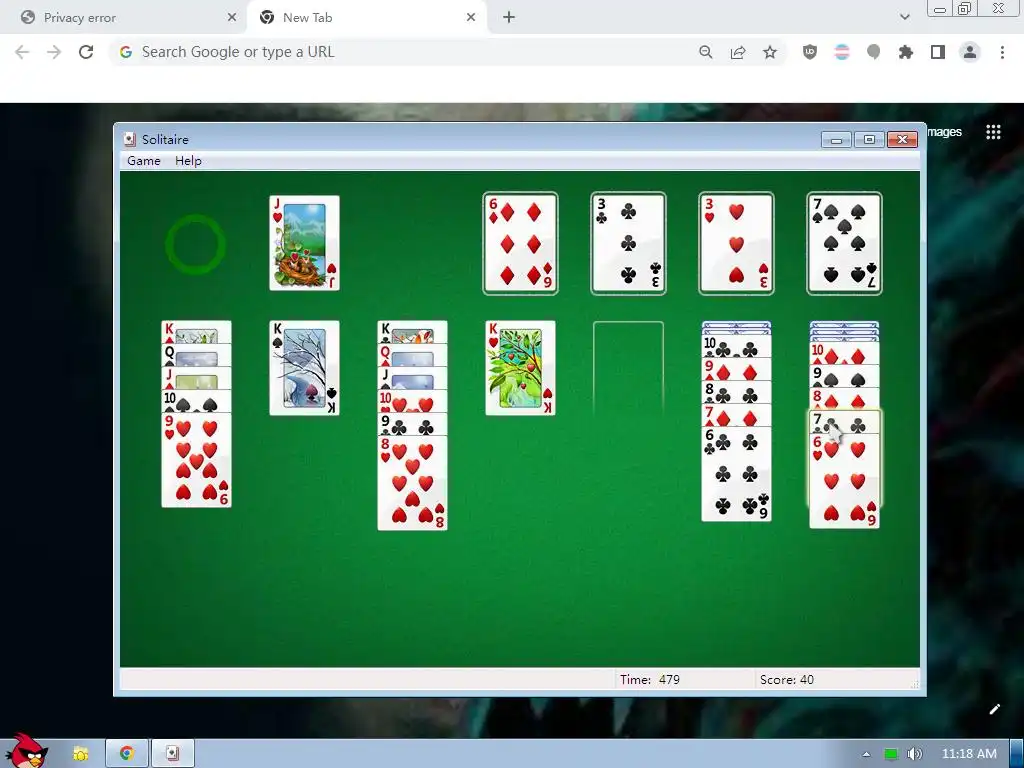The height and width of the screenshot is (768, 1024).
Task: Select the 8 of hearts tableau card
Action: pyautogui.click(x=413, y=483)
